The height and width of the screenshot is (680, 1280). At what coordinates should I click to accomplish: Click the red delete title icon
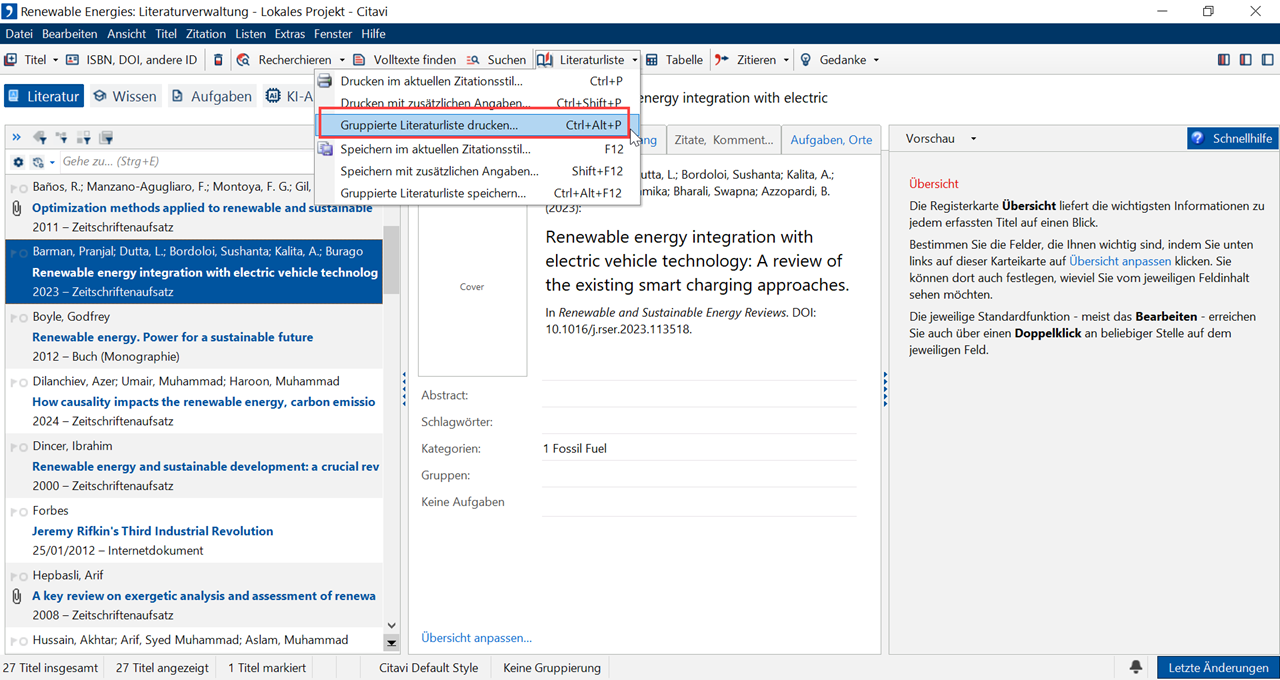(x=219, y=60)
